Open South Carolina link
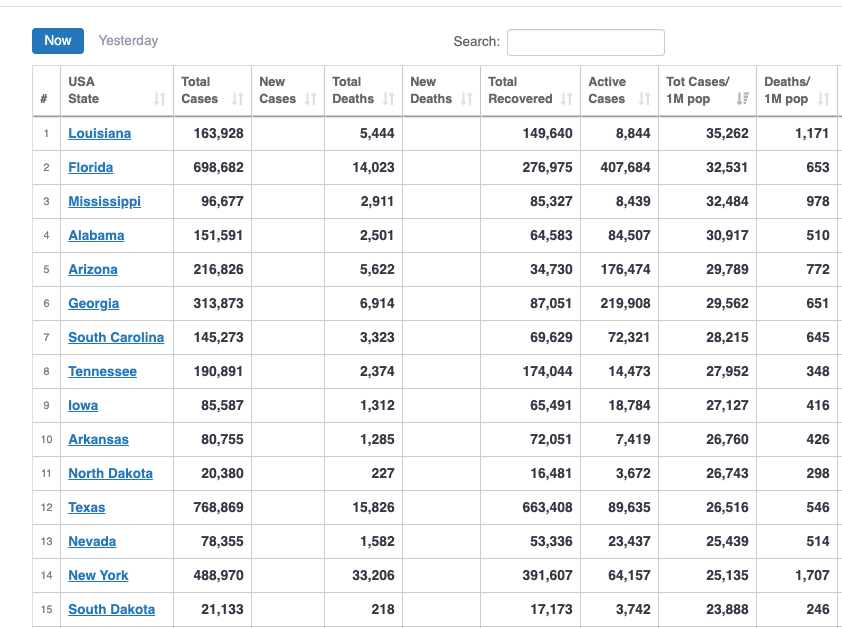Viewport: 842px width, 628px height. tap(116, 337)
